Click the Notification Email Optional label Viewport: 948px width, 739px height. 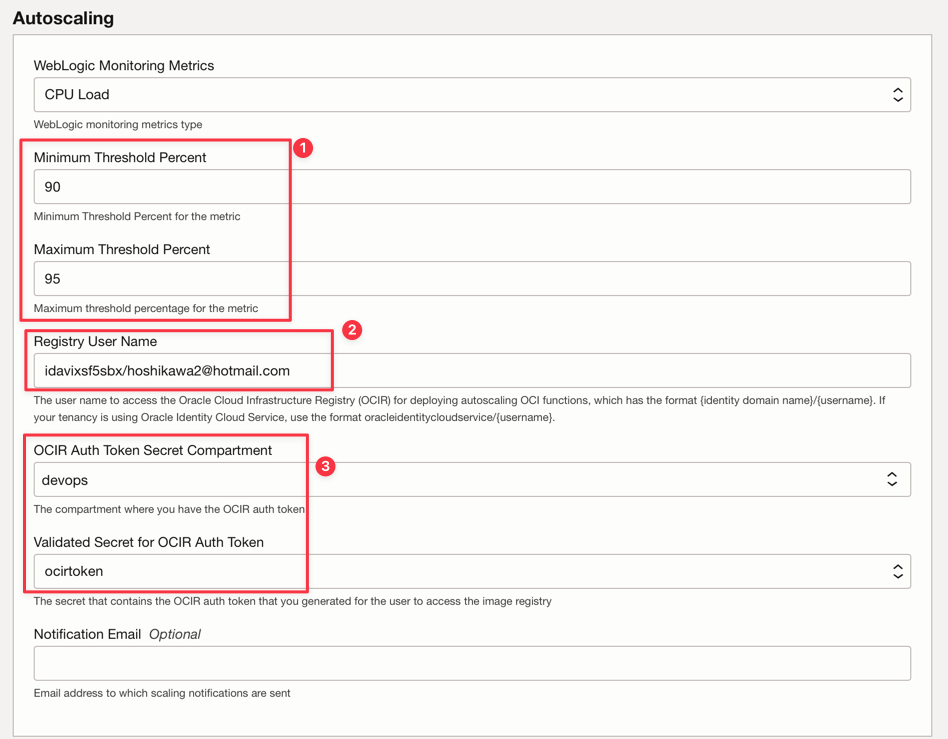pos(117,634)
